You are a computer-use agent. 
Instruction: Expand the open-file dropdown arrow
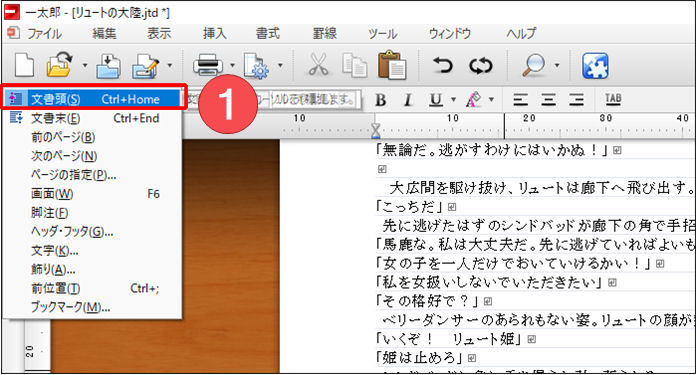(x=84, y=65)
